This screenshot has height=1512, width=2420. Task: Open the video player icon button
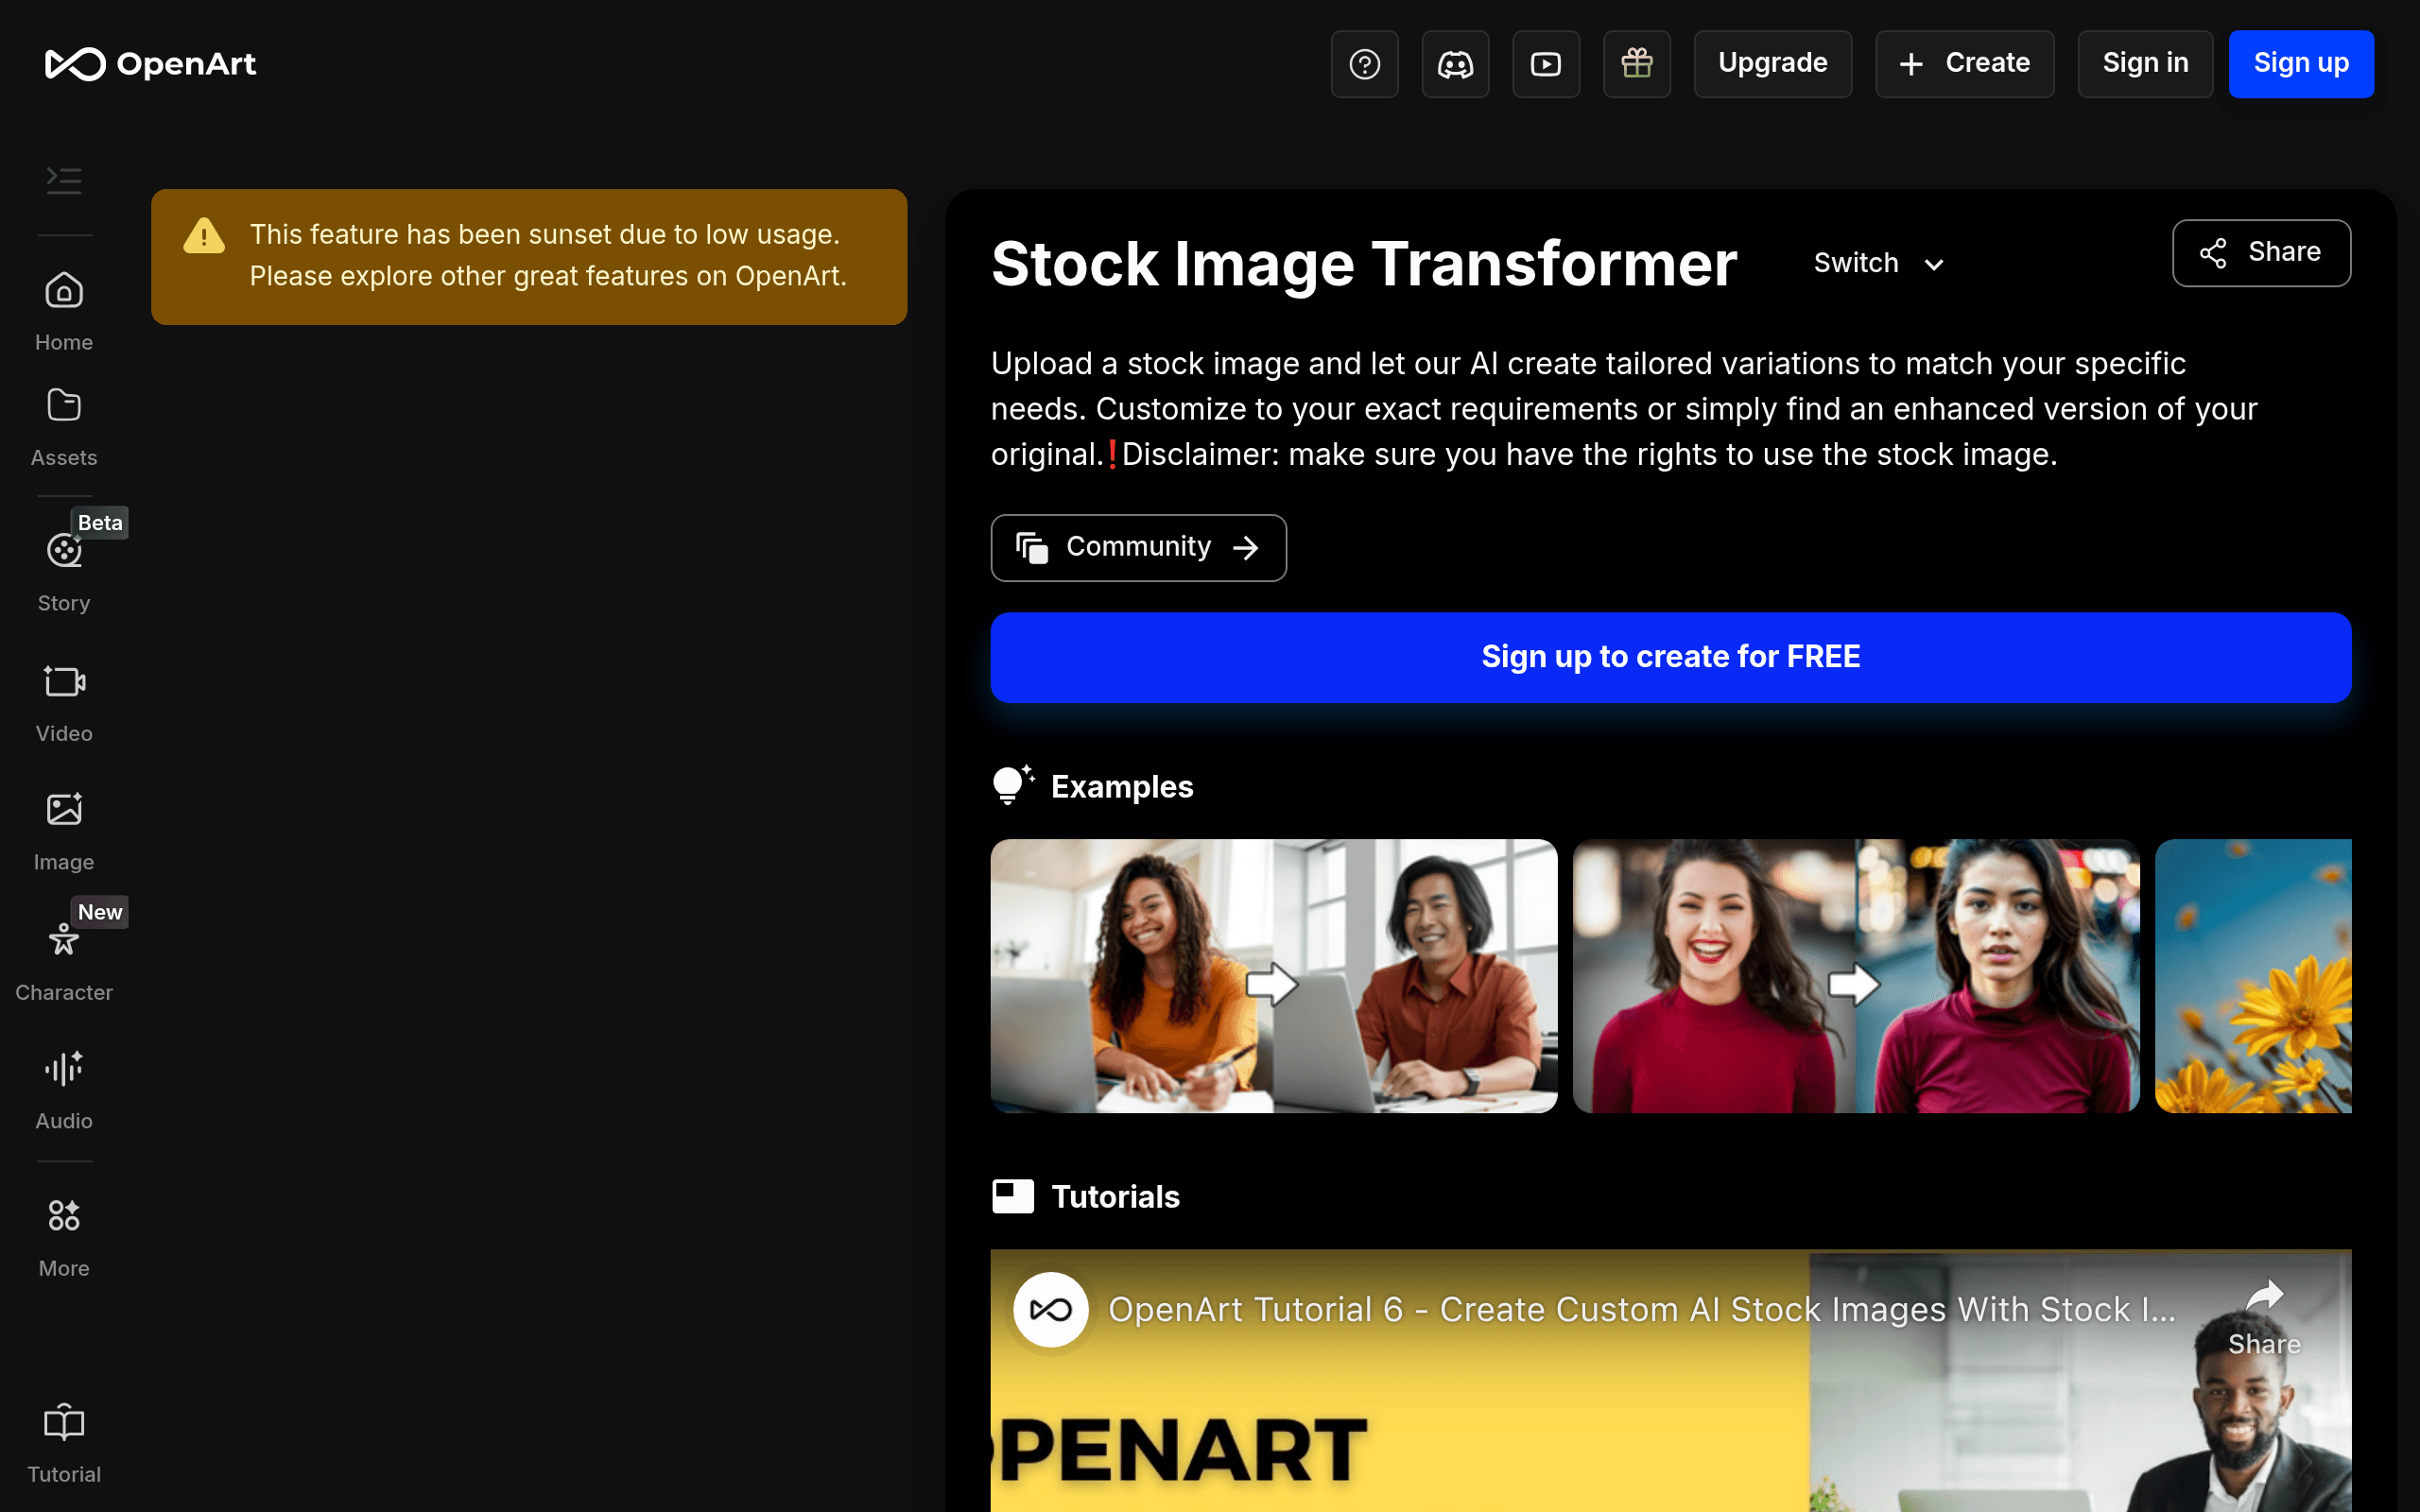point(1546,64)
